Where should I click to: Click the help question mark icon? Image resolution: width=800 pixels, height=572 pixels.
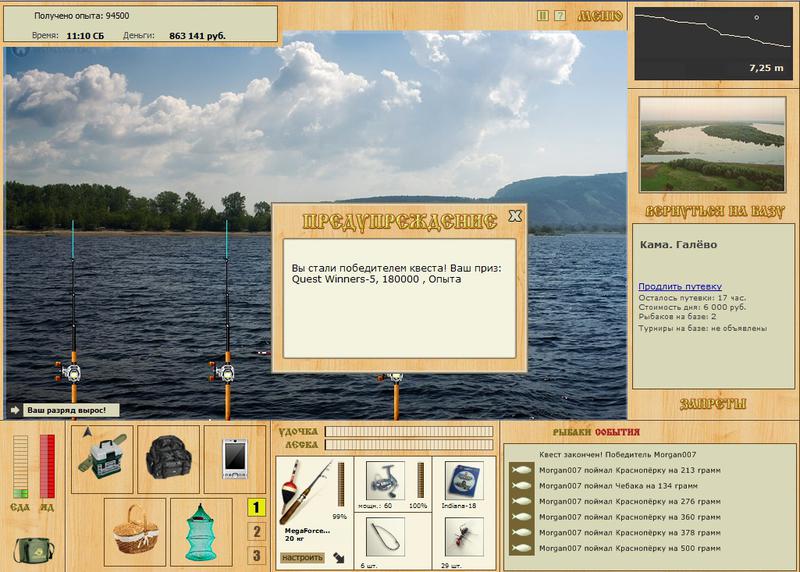(x=560, y=16)
